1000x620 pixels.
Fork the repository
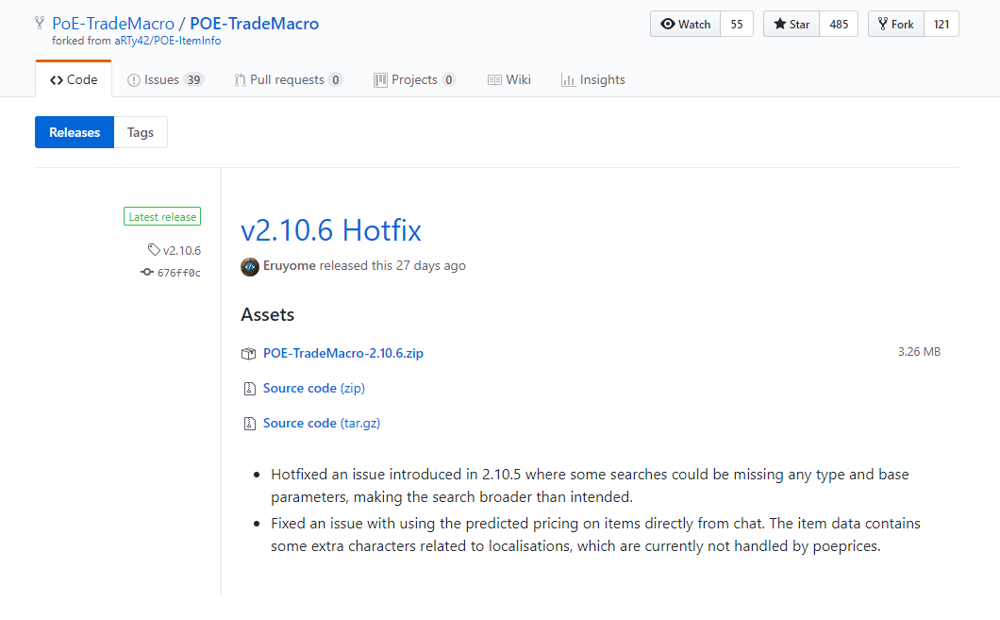point(895,24)
